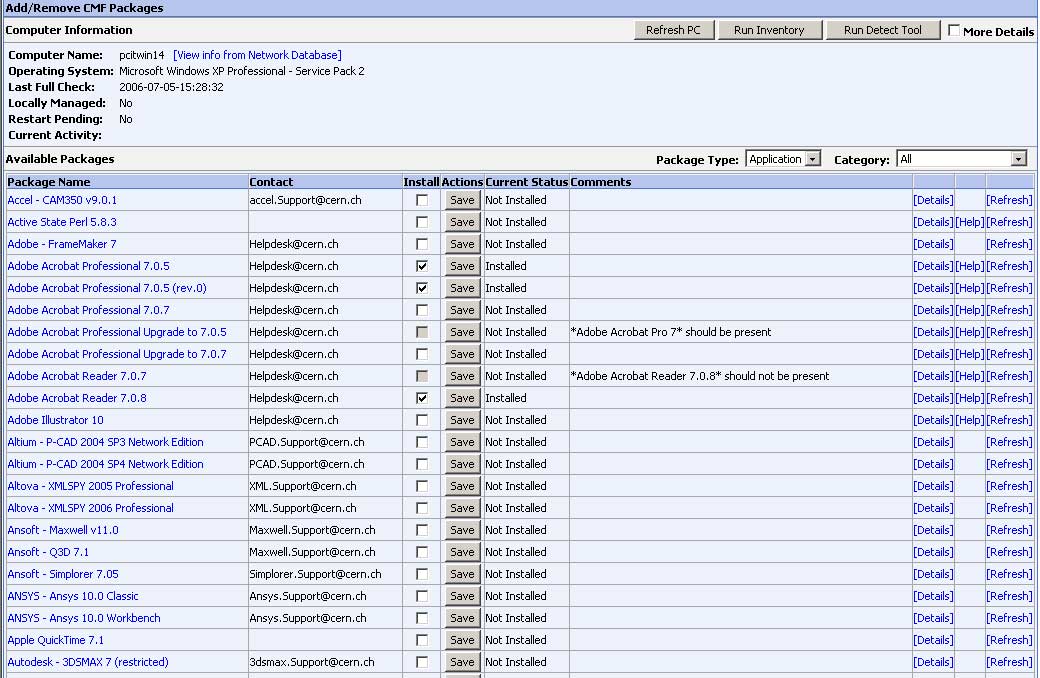The width and height of the screenshot is (1040, 678).
Task: Check install box for Apple QuickTime 7.1
Action: (422, 640)
